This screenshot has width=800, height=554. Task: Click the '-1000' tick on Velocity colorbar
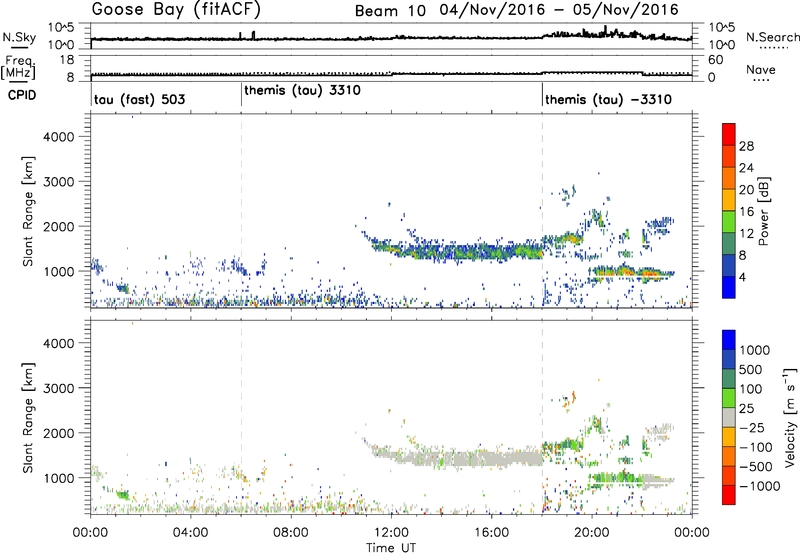pyautogui.click(x=760, y=486)
